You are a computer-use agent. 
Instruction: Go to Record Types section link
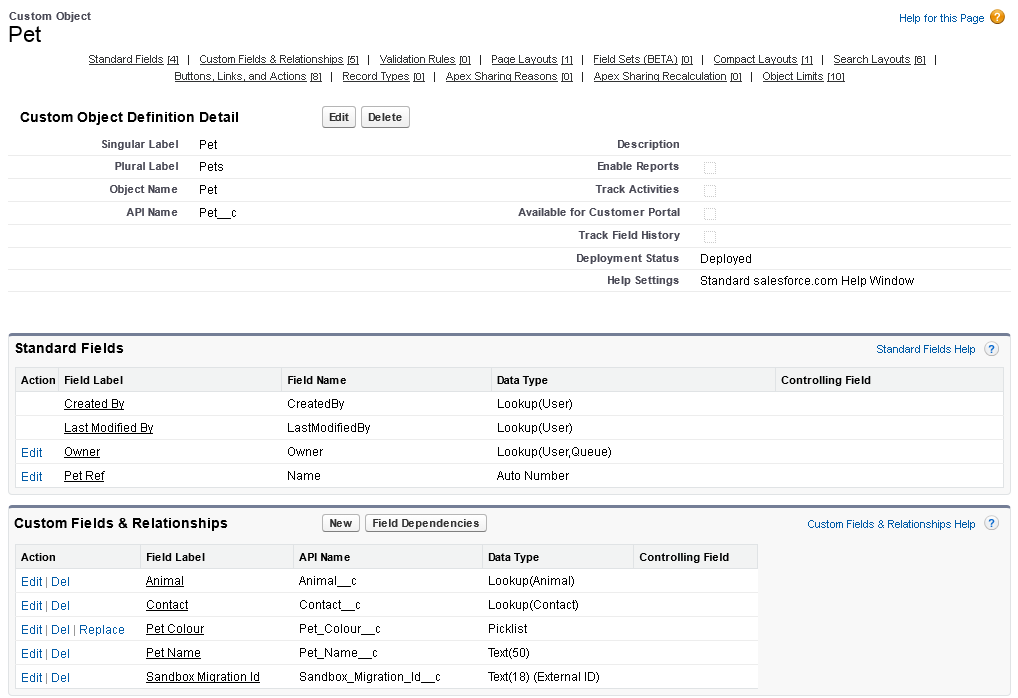coord(375,77)
